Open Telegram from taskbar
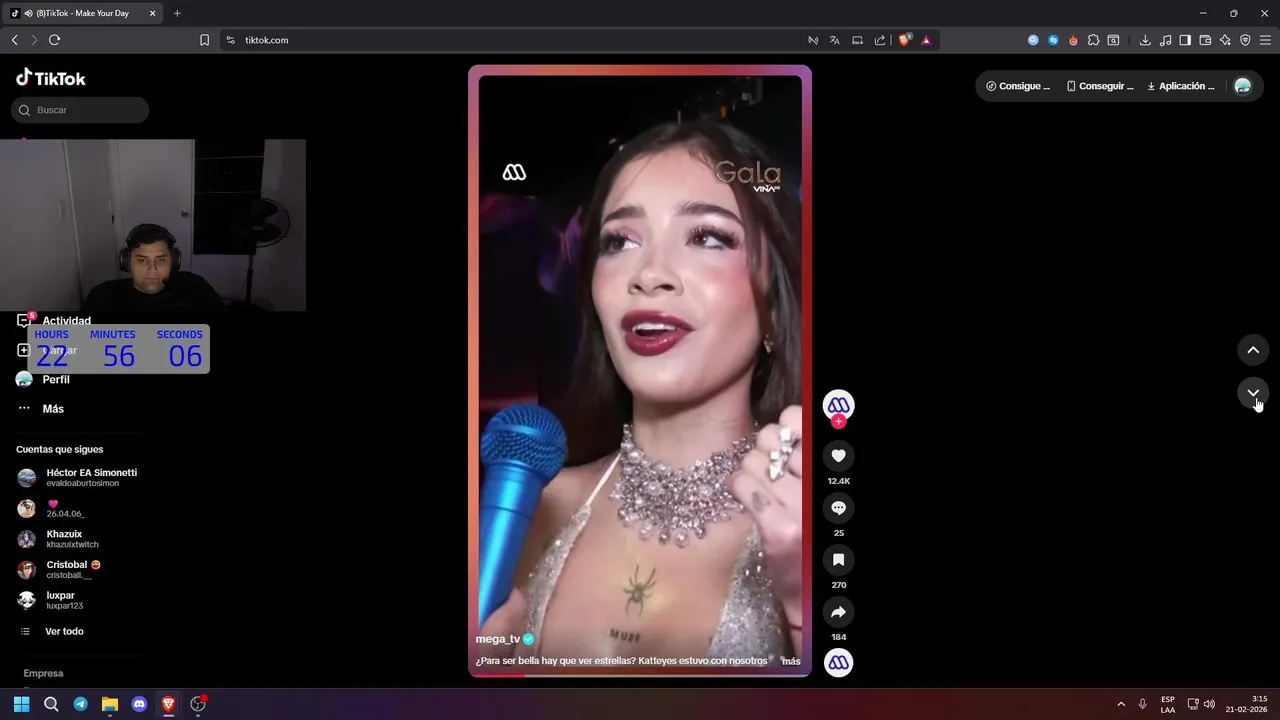 [80, 704]
